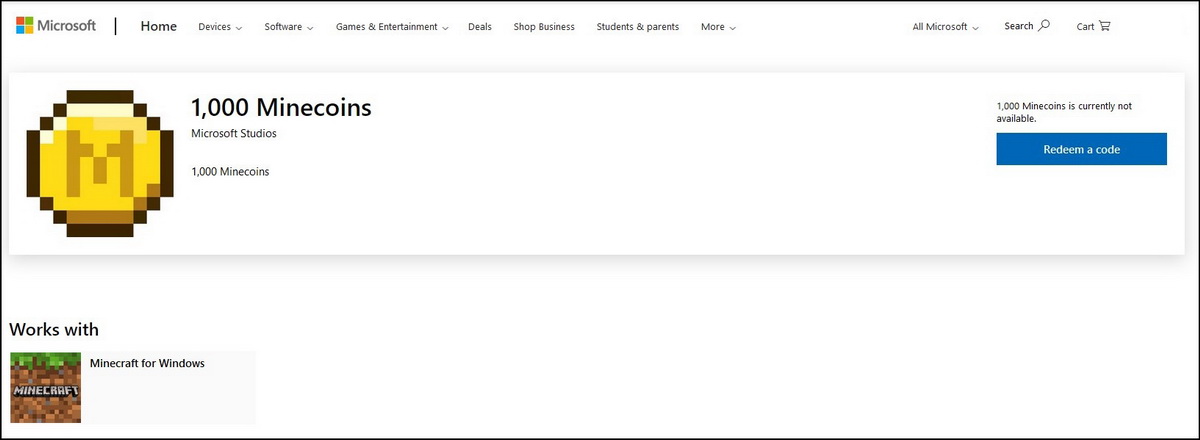Expand the More dropdown menu
1200x440 pixels.
(718, 27)
